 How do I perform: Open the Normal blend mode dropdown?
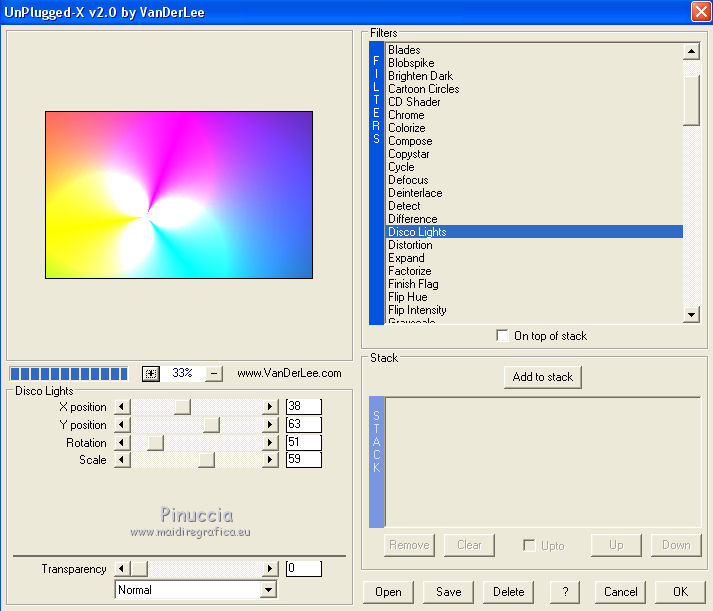(x=269, y=590)
